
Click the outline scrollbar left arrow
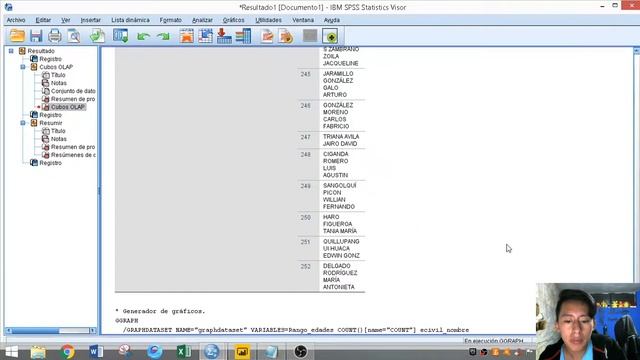(9, 331)
